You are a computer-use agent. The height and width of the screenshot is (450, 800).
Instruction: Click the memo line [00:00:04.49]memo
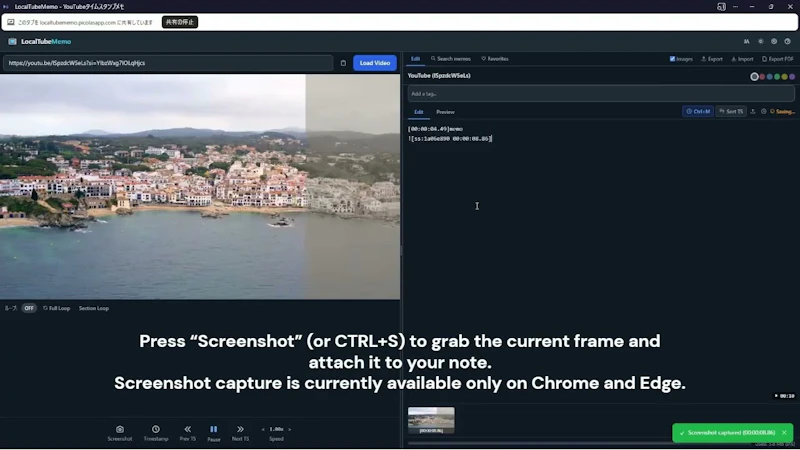[x=435, y=129]
